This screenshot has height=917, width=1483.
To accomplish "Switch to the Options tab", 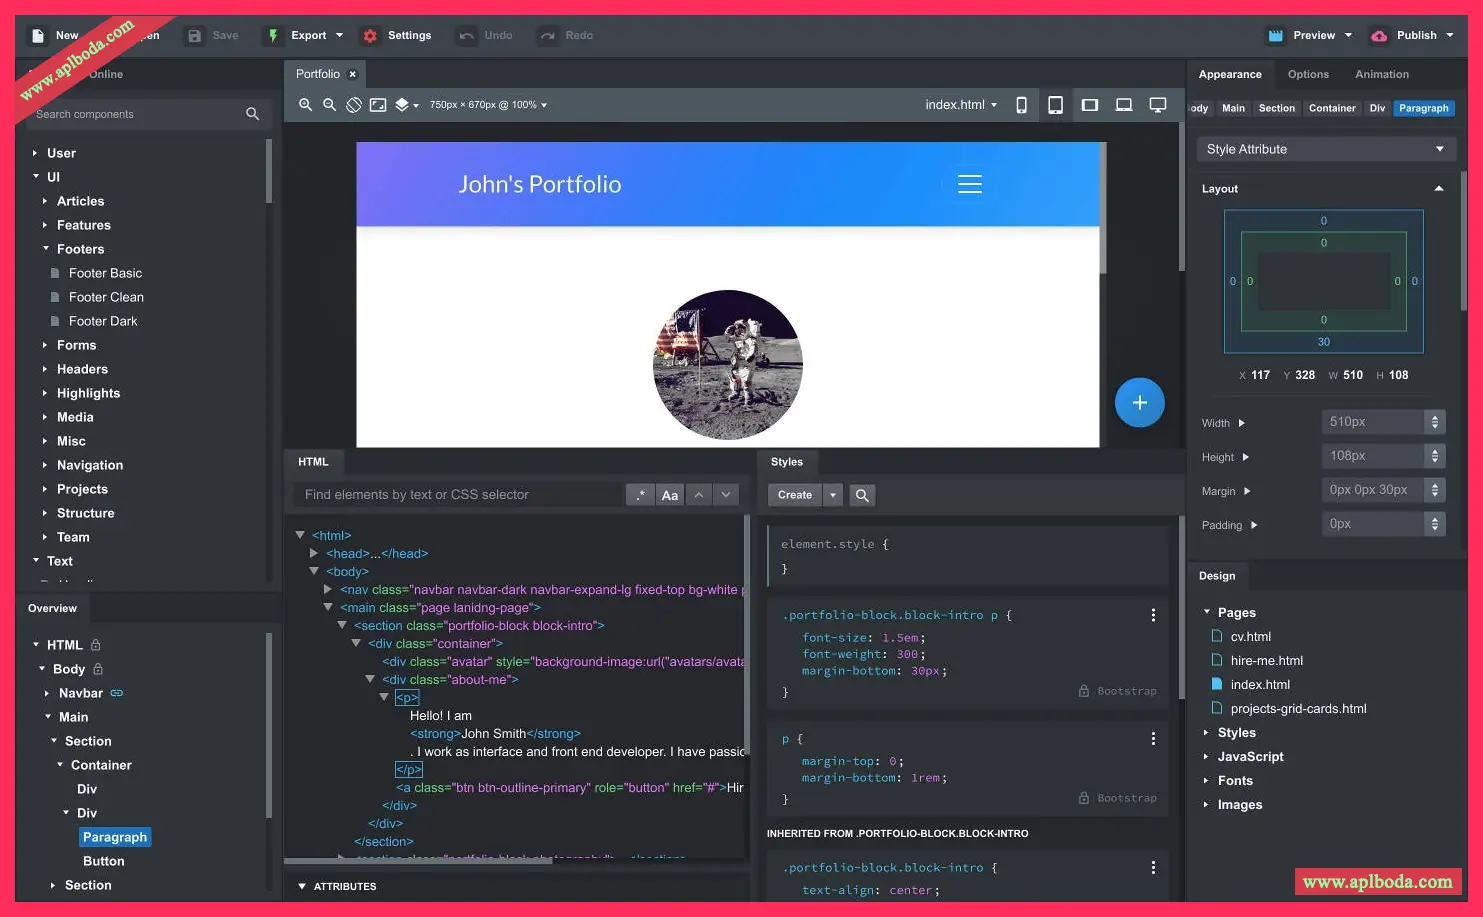I will [x=1308, y=74].
